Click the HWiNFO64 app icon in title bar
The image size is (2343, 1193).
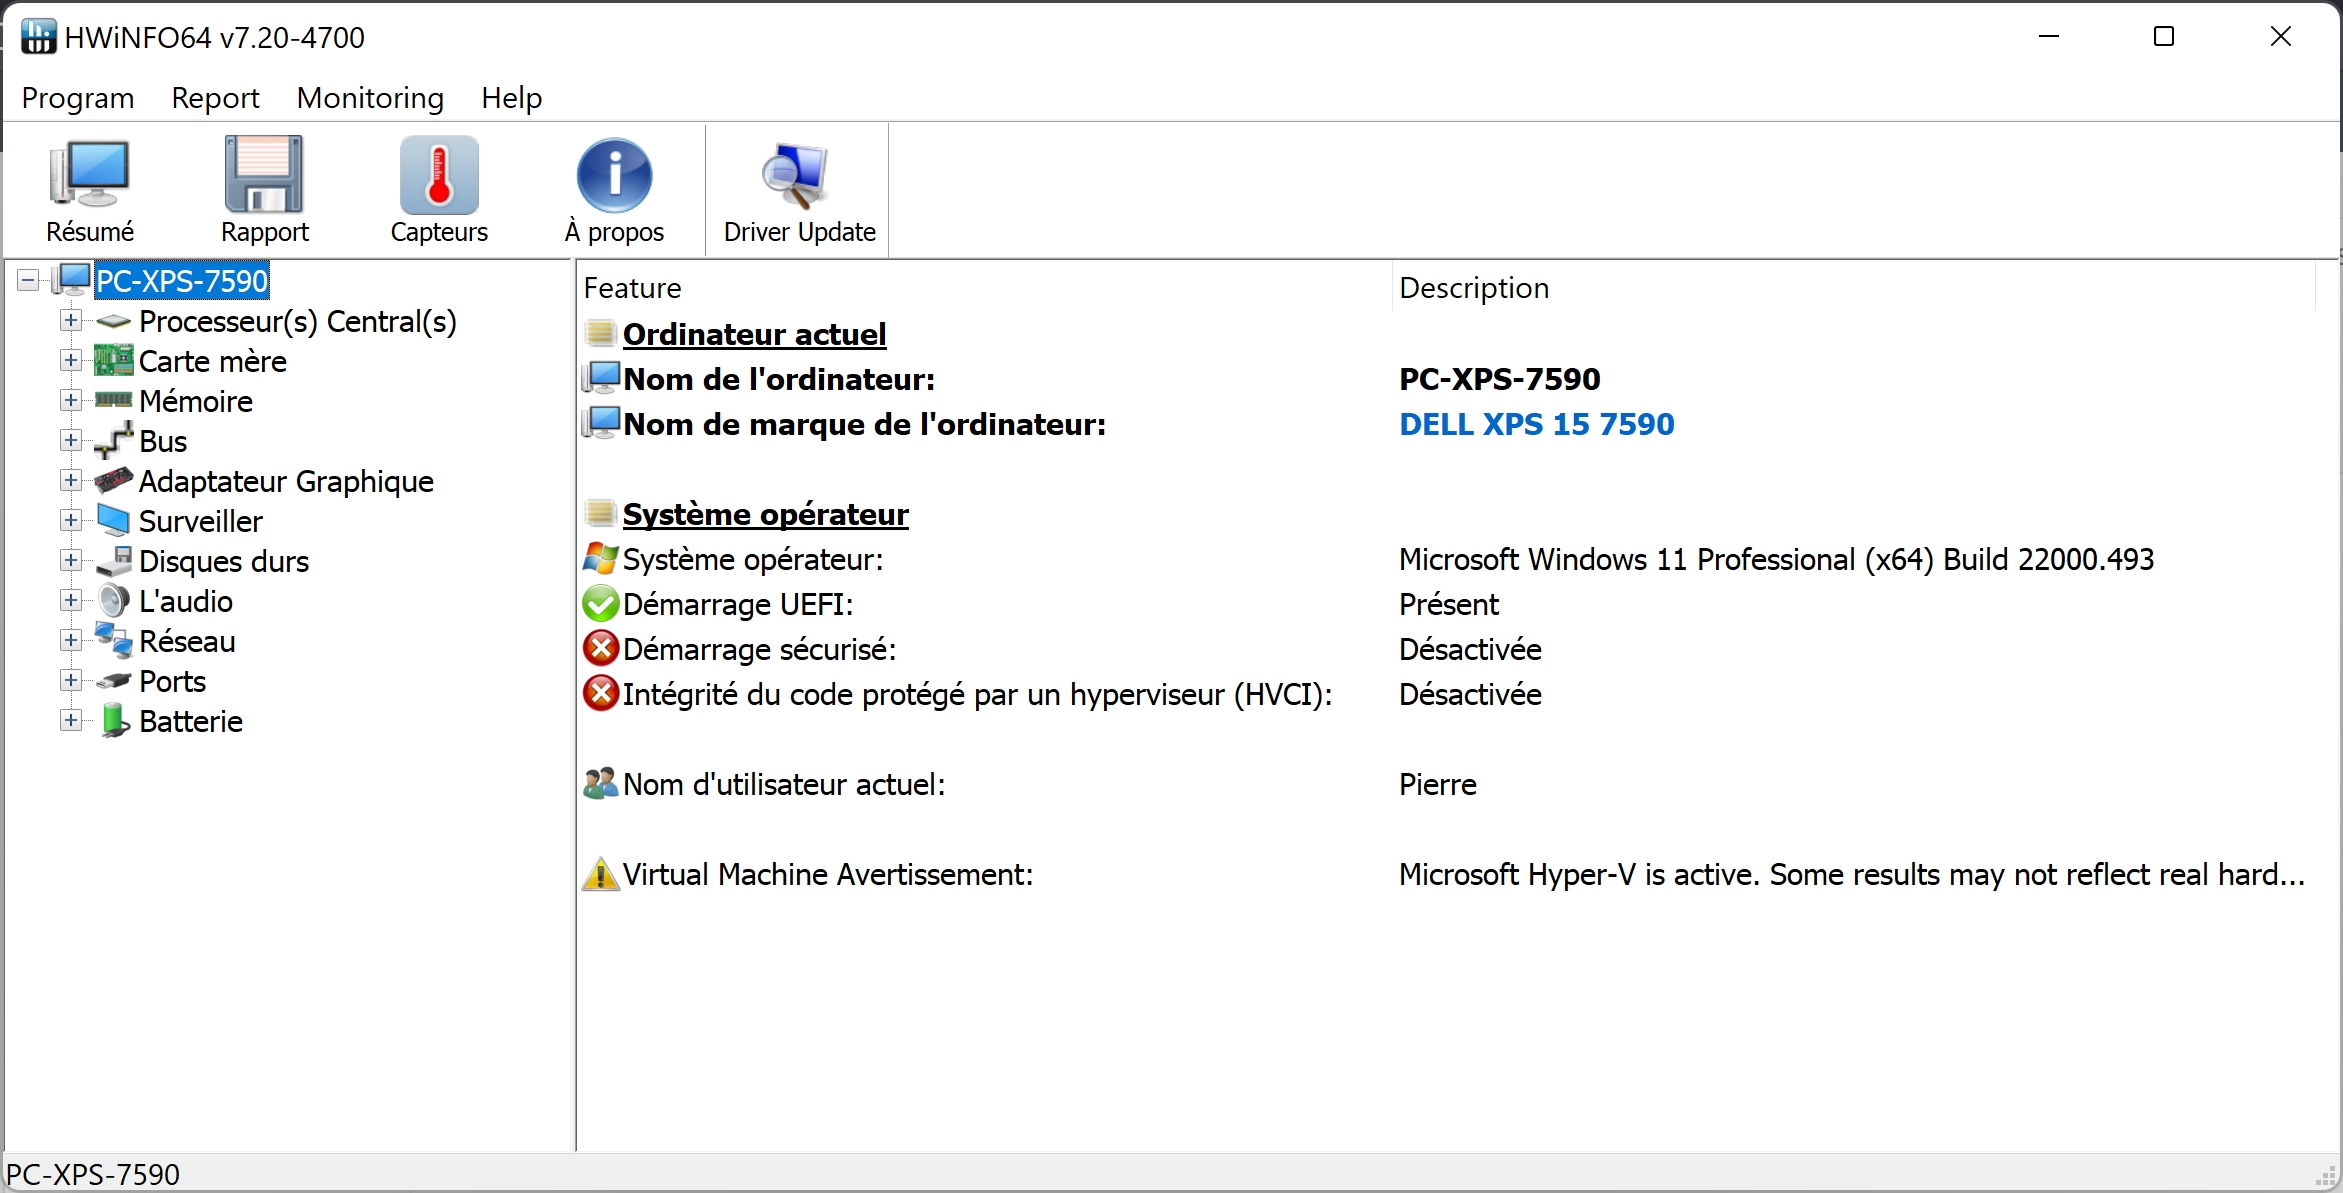(38, 37)
